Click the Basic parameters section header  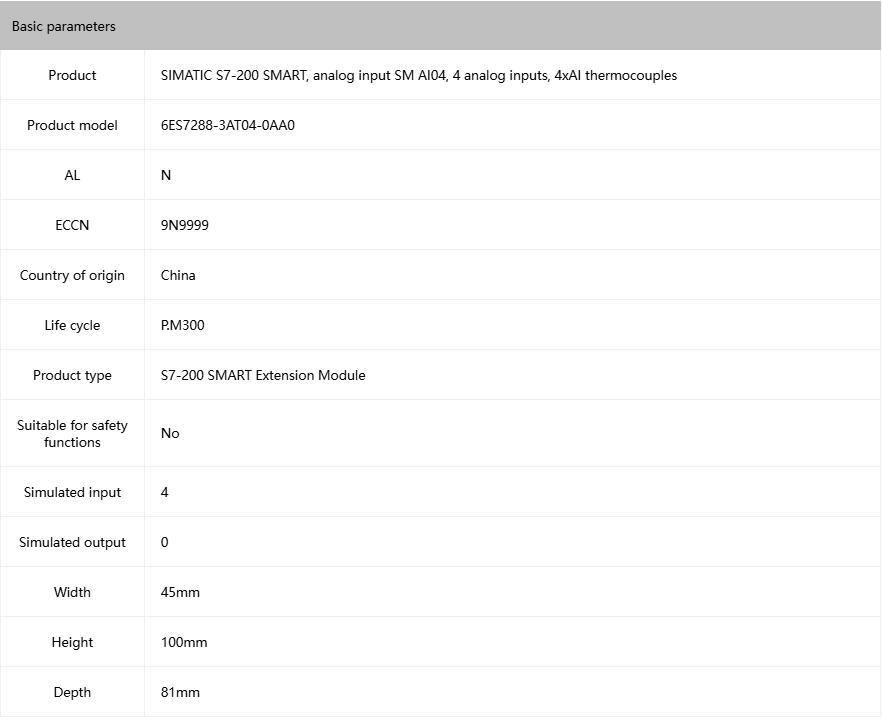point(64,27)
